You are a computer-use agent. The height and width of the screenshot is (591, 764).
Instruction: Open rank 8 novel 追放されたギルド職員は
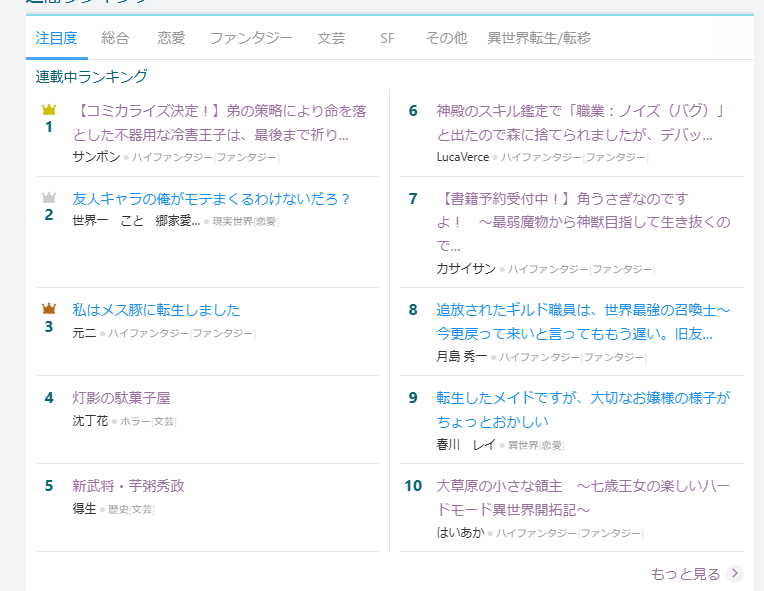click(x=583, y=321)
